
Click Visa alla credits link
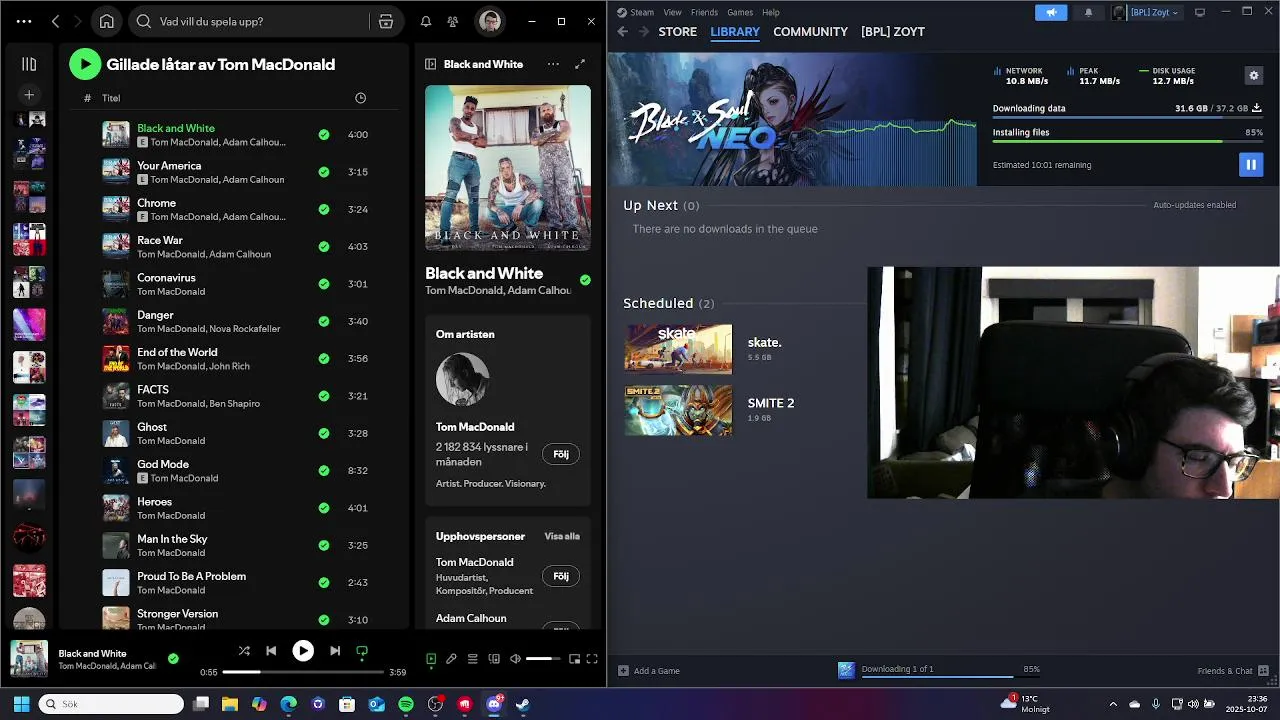pyautogui.click(x=562, y=536)
